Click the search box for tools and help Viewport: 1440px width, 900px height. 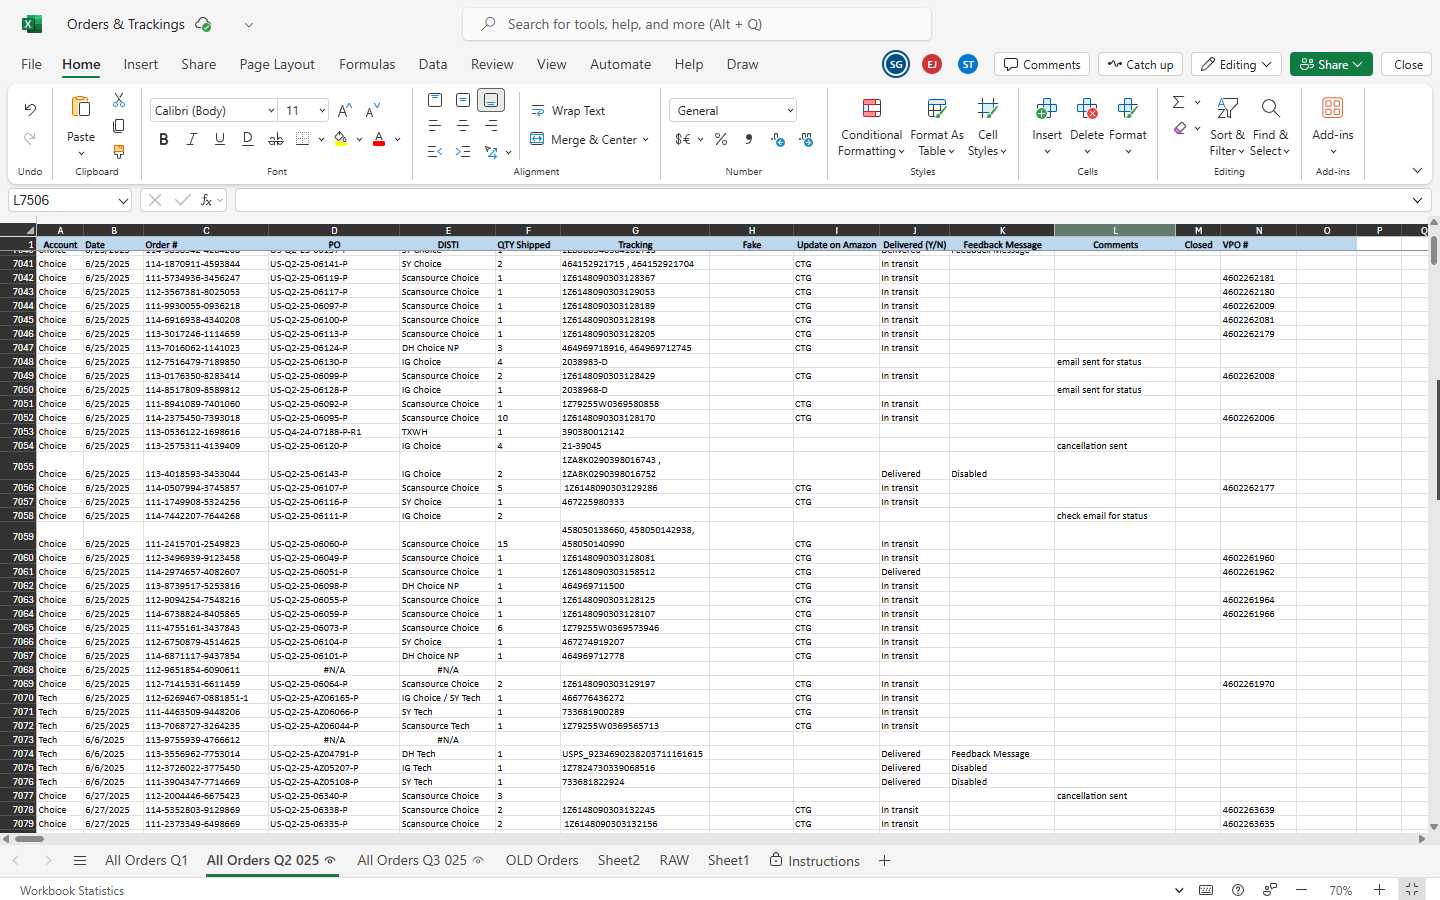tap(697, 24)
